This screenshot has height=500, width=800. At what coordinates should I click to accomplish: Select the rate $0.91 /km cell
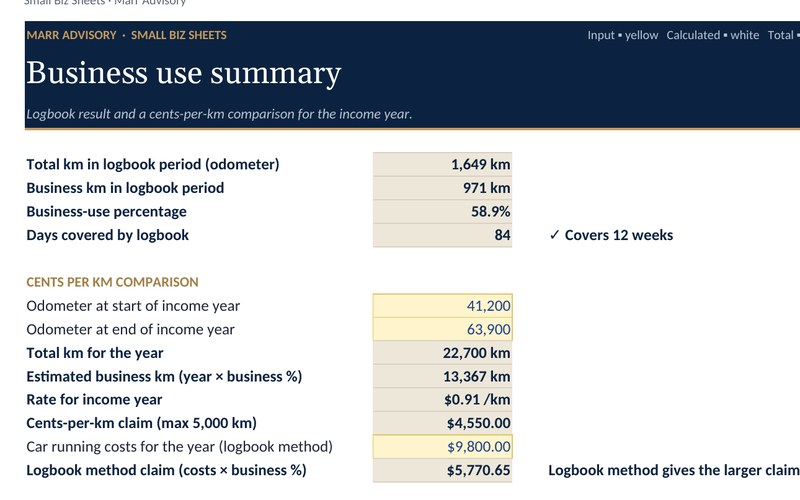(442, 399)
